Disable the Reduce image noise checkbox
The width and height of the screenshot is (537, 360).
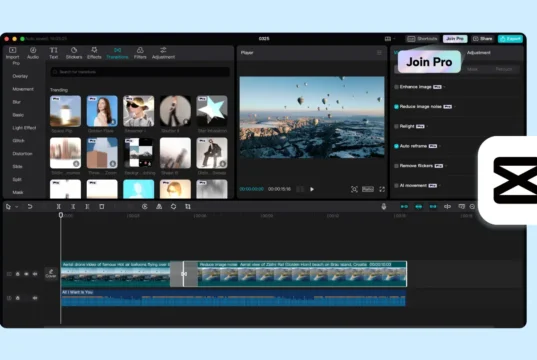[396, 107]
